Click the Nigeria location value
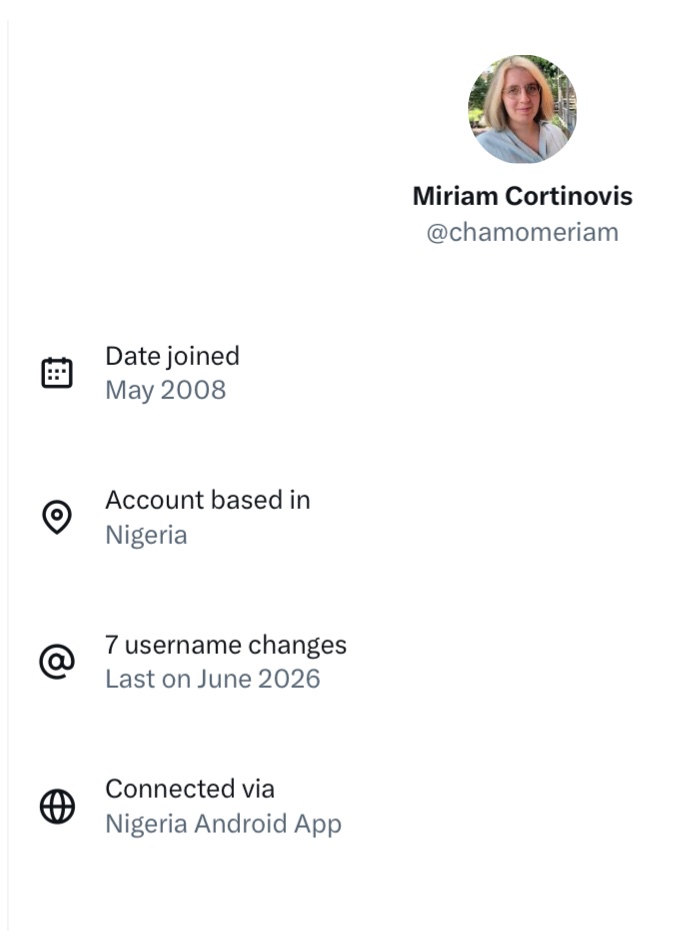Image resolution: width=683 pixels, height=931 pixels. (x=146, y=535)
